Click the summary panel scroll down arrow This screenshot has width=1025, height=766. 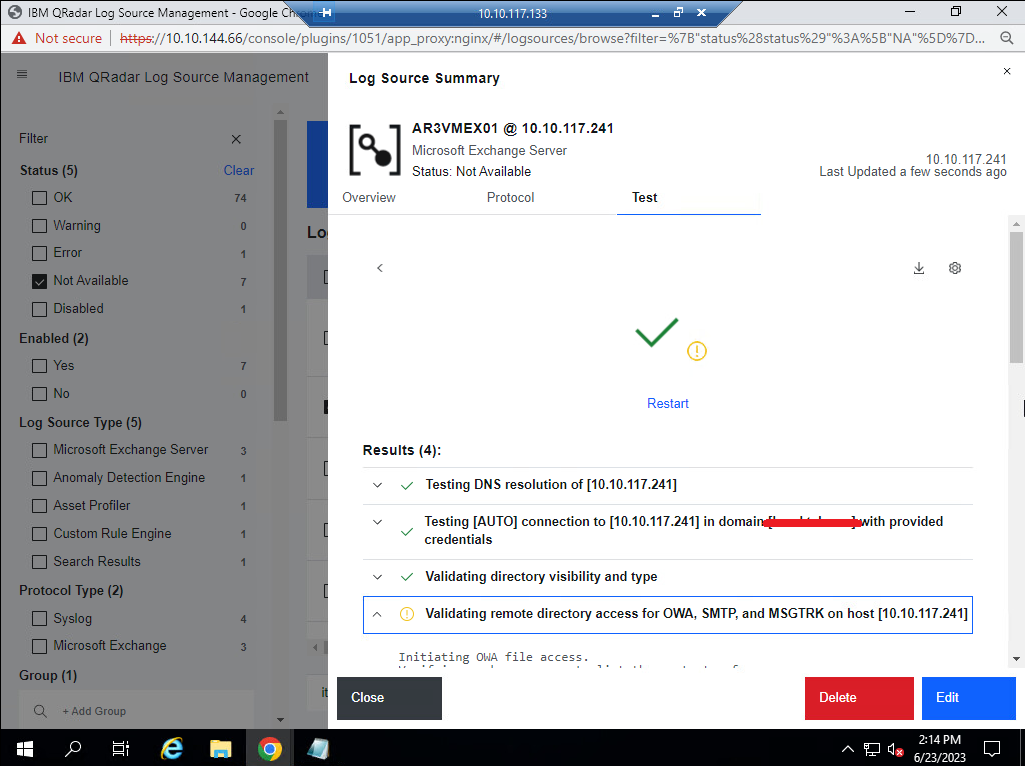[1016, 659]
